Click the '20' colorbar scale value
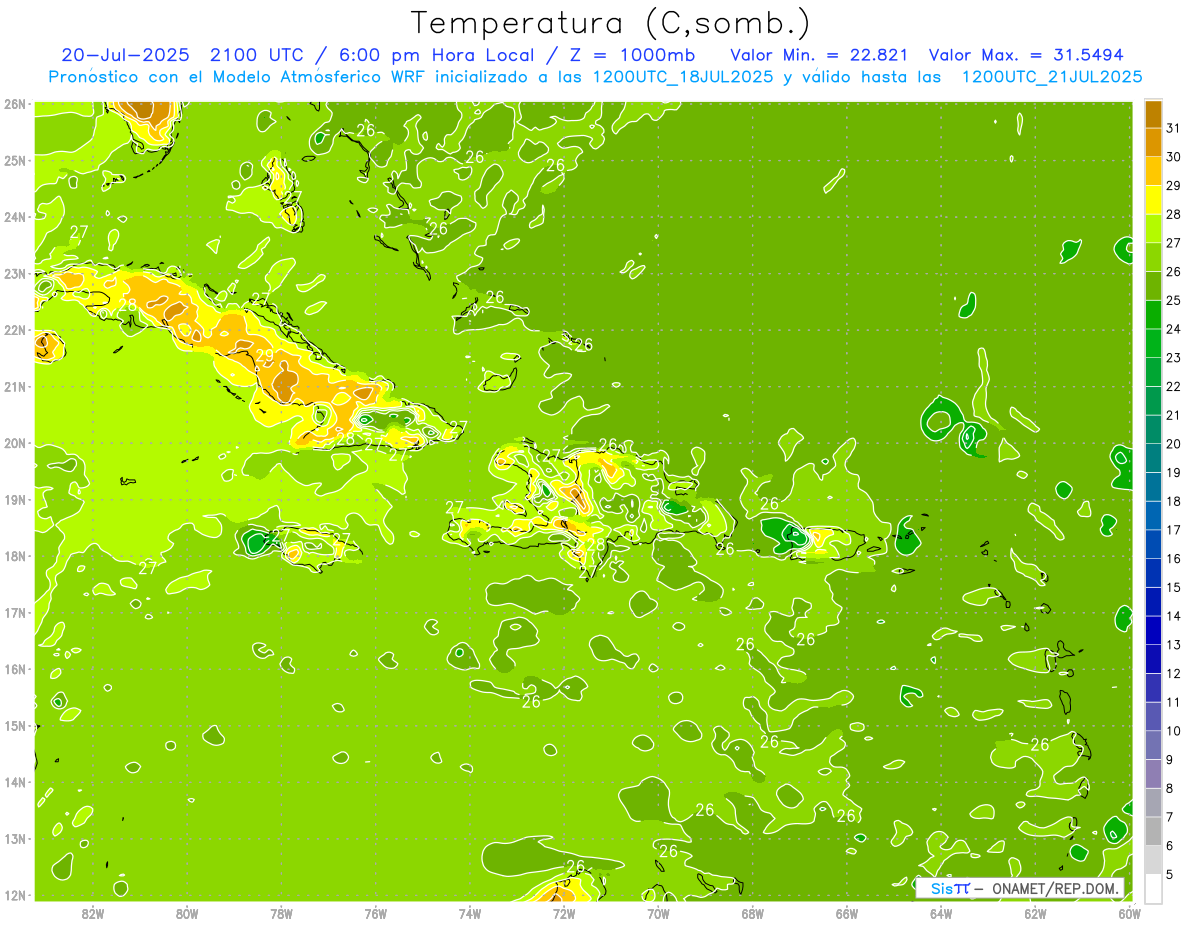1200x927 pixels. click(x=1174, y=444)
